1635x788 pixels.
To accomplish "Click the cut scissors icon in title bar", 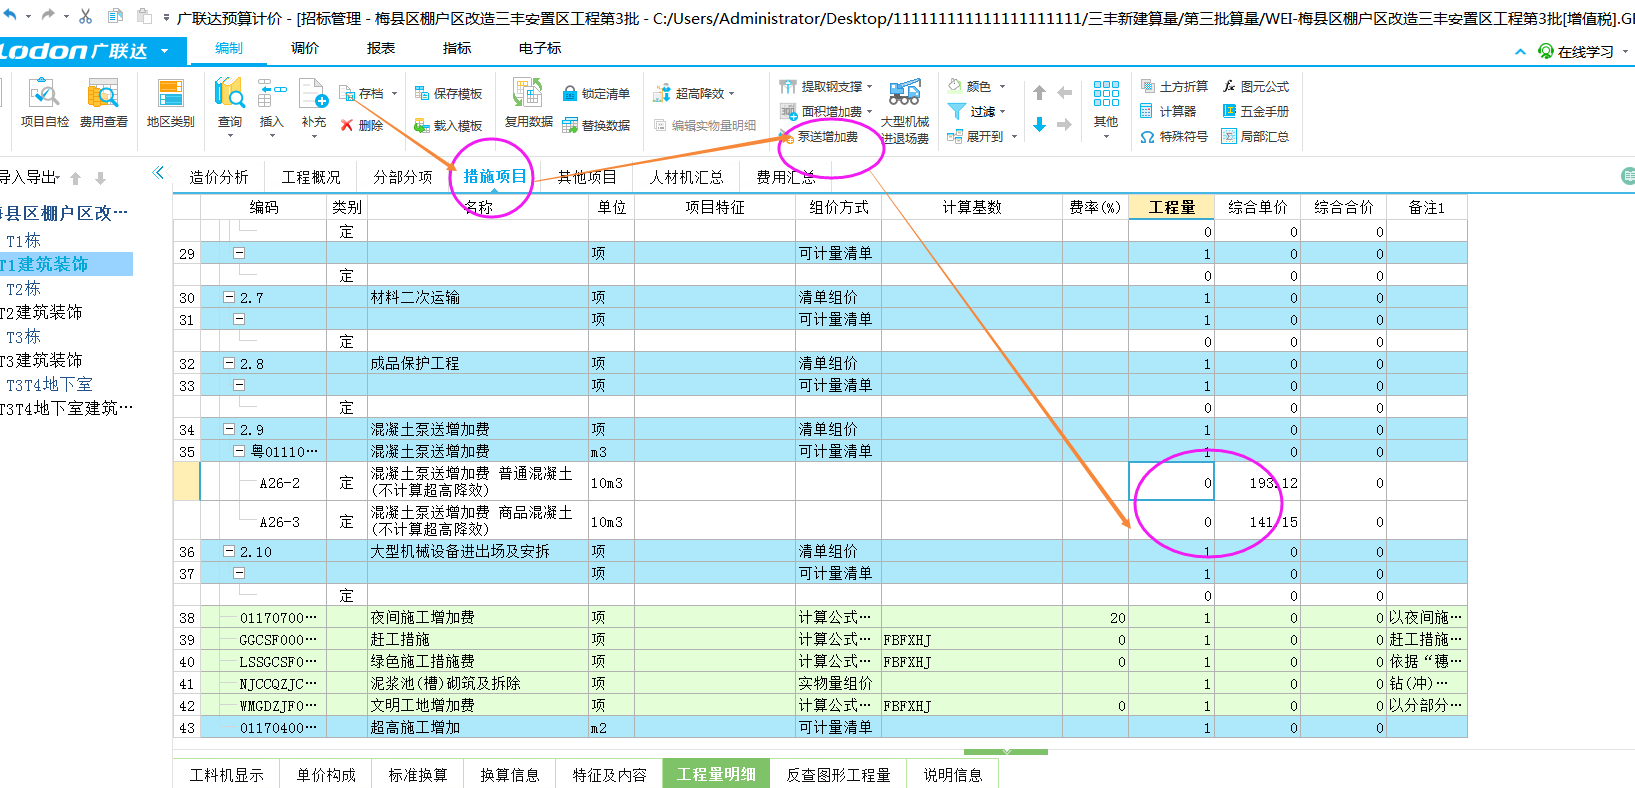I will click(85, 16).
